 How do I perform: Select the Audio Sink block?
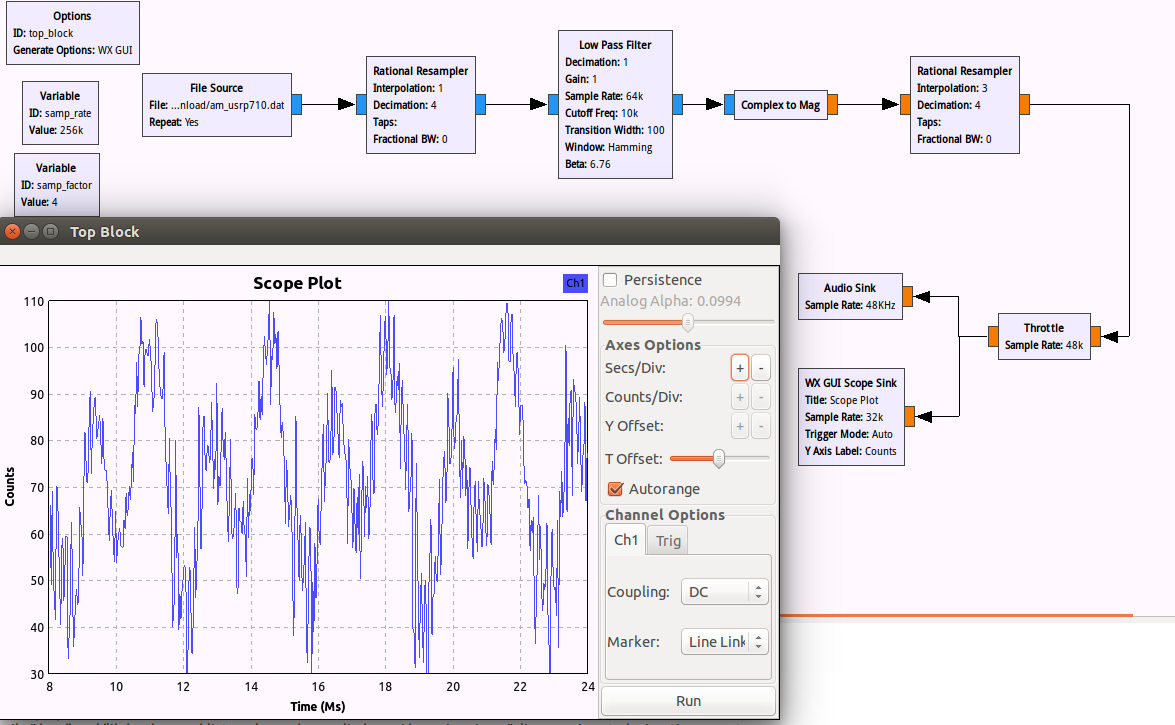(x=850, y=296)
